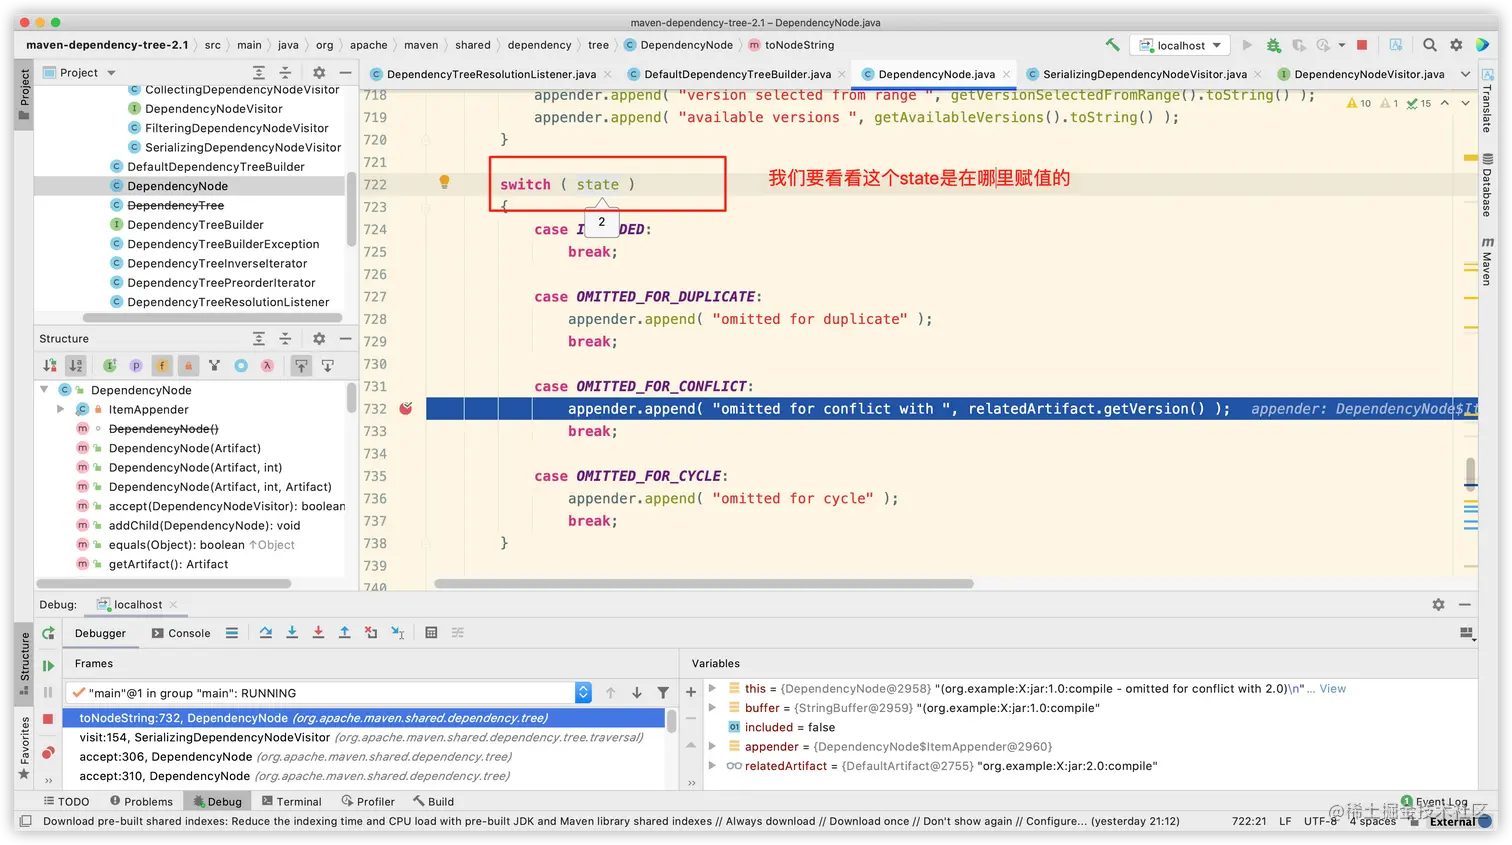
Task: Click the Force Step Into red arrow icon
Action: (x=318, y=633)
